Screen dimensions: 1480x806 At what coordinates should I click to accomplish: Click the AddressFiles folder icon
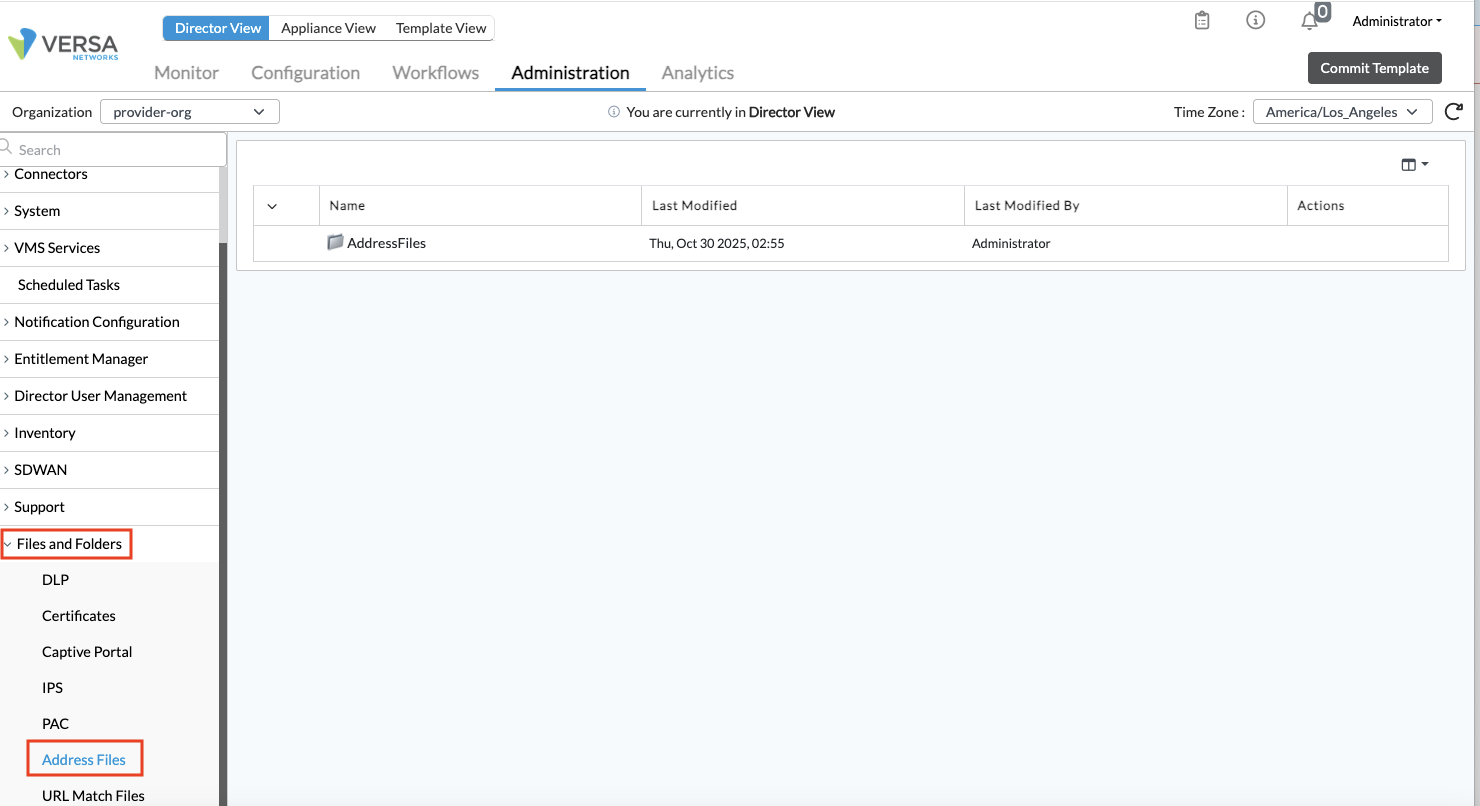point(336,243)
